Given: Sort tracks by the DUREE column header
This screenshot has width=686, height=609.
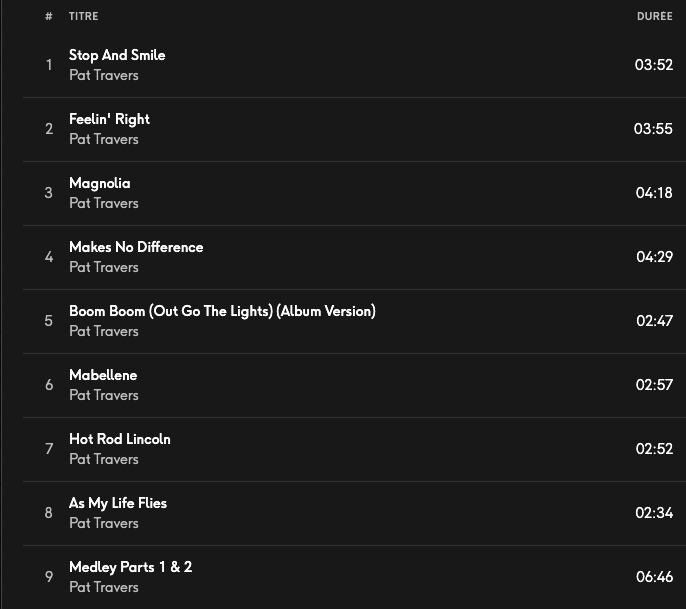Looking at the screenshot, I should pos(654,17).
